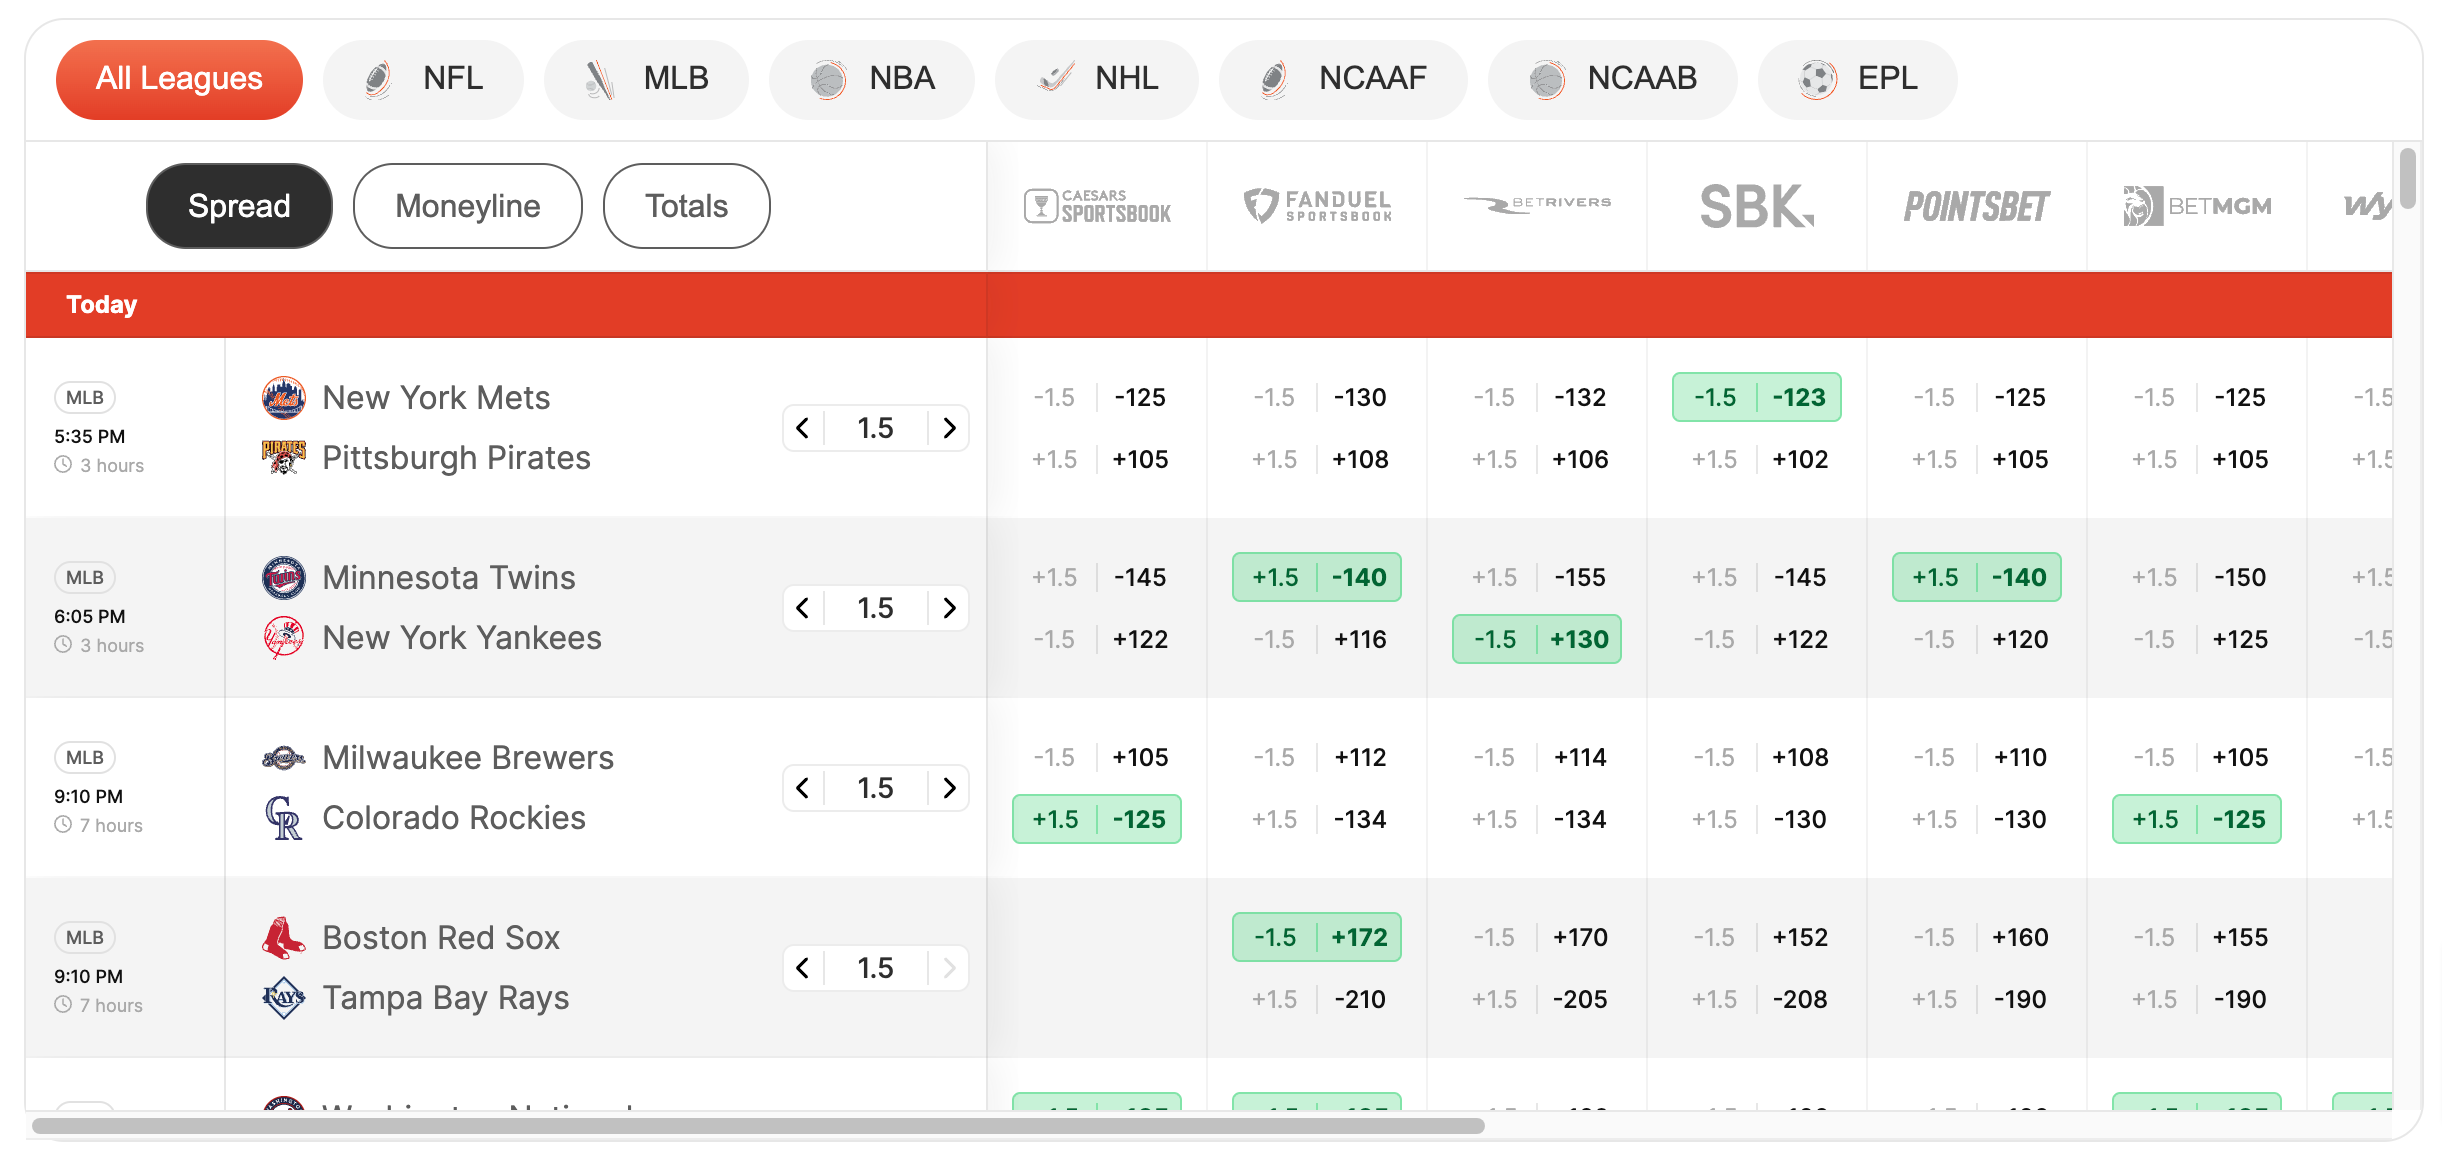2442x1160 pixels.
Task: Click left arrow on Brewers spread stepper
Action: [x=805, y=785]
